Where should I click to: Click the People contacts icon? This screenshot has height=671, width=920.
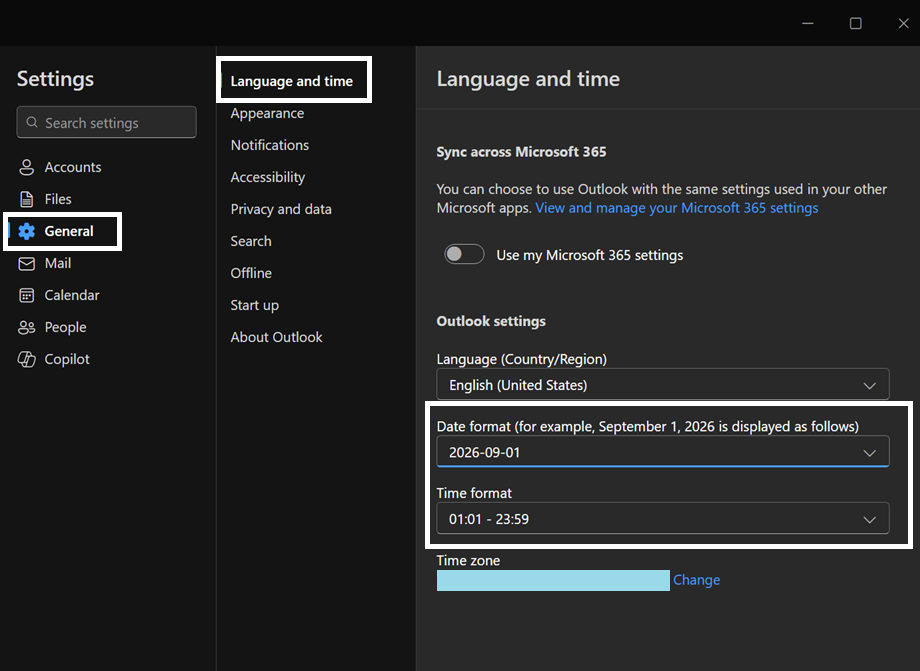click(27, 327)
